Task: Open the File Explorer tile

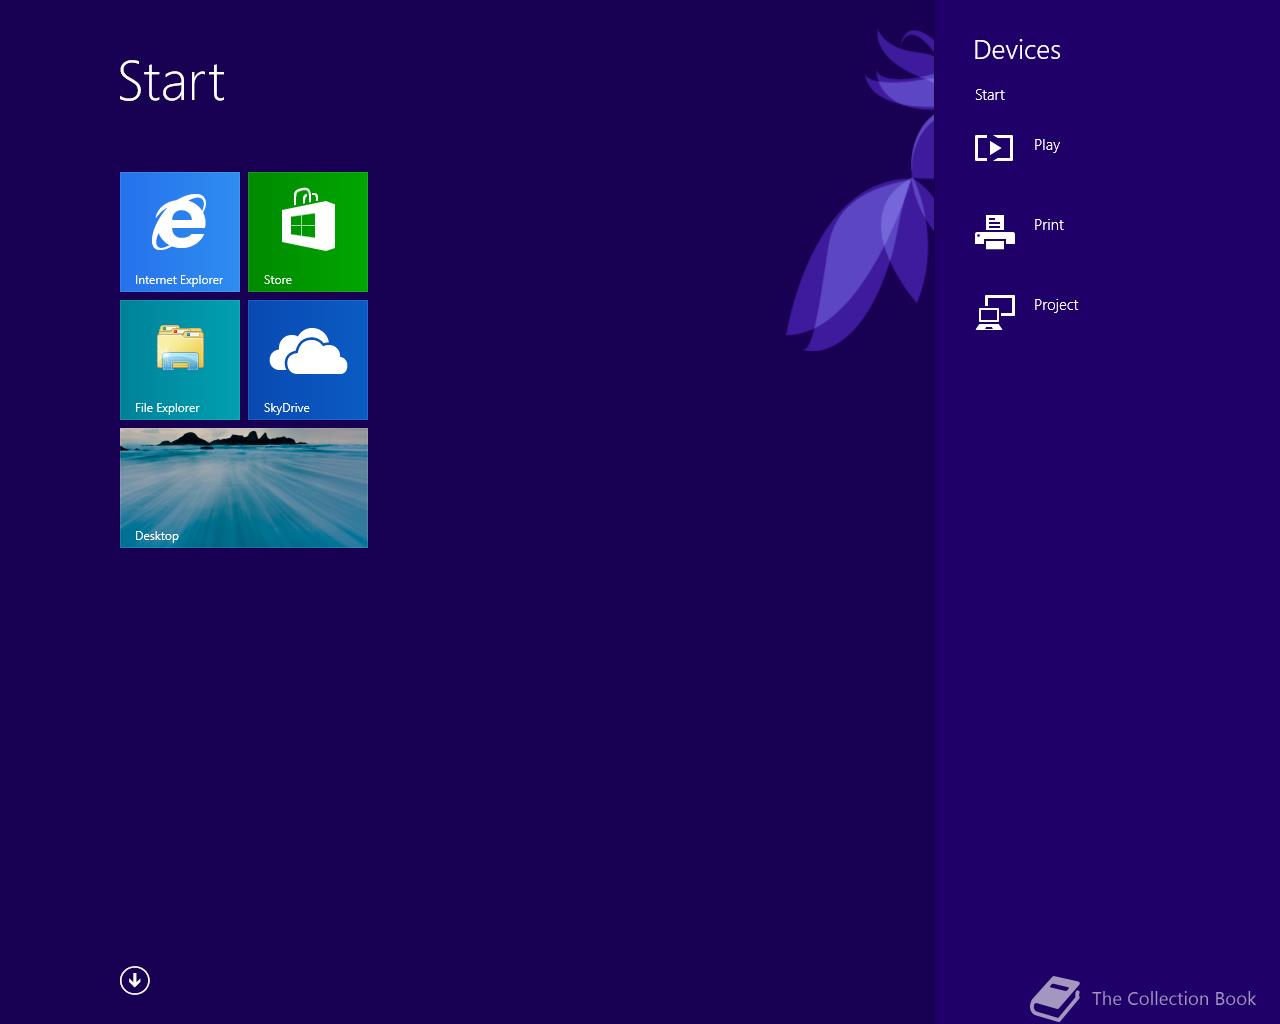Action: point(180,360)
